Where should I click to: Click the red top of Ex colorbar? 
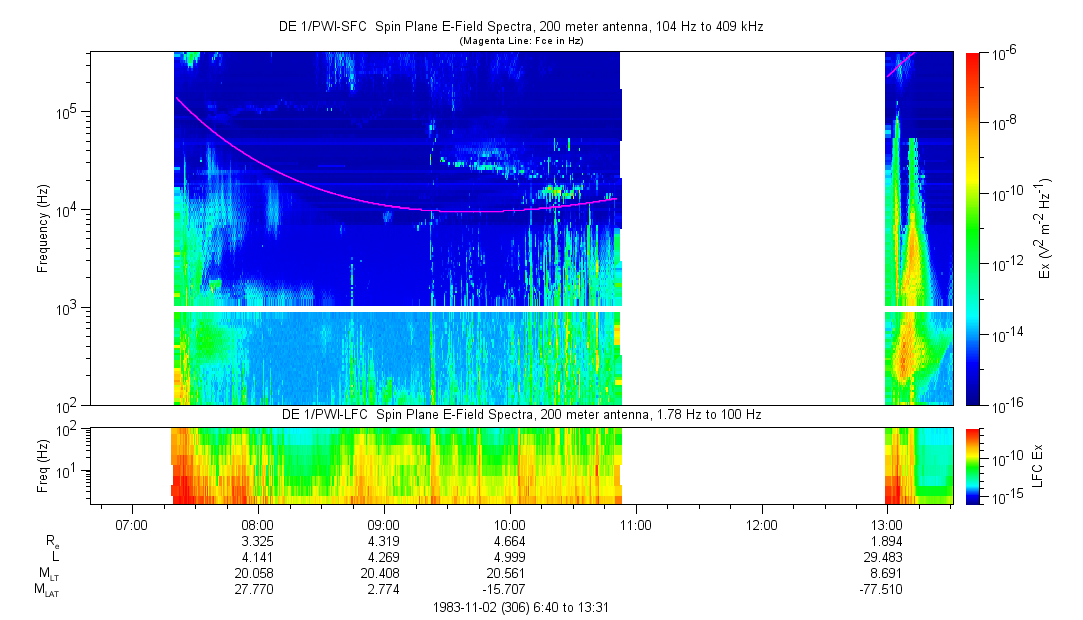click(x=972, y=60)
